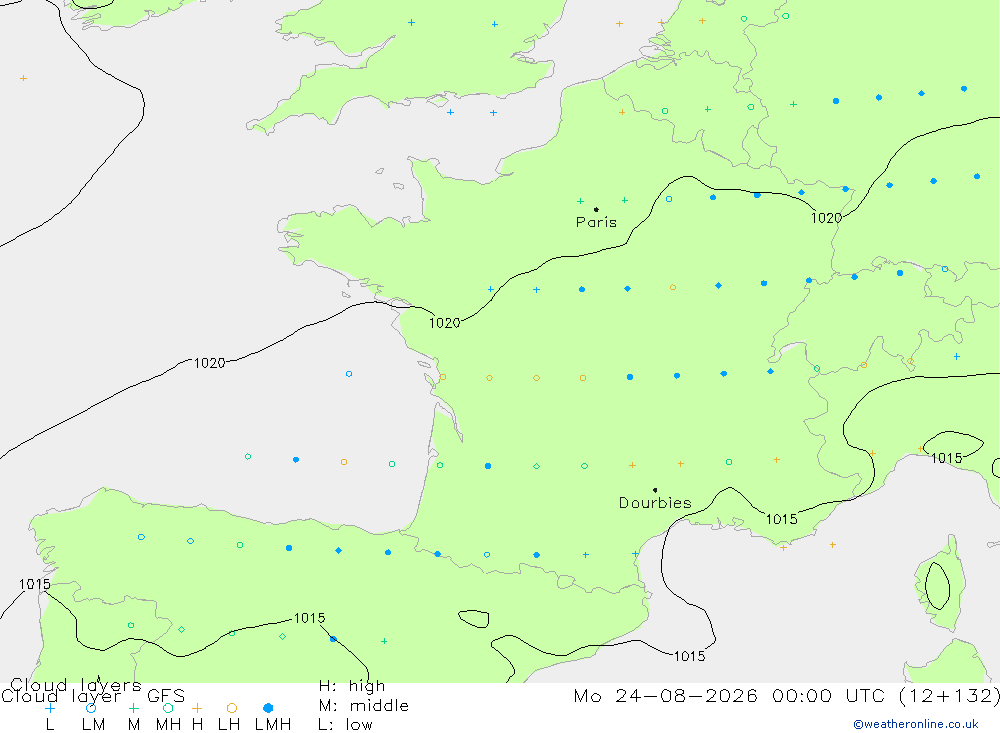Click the orange plus legend symbol for high cloud

(x=197, y=708)
